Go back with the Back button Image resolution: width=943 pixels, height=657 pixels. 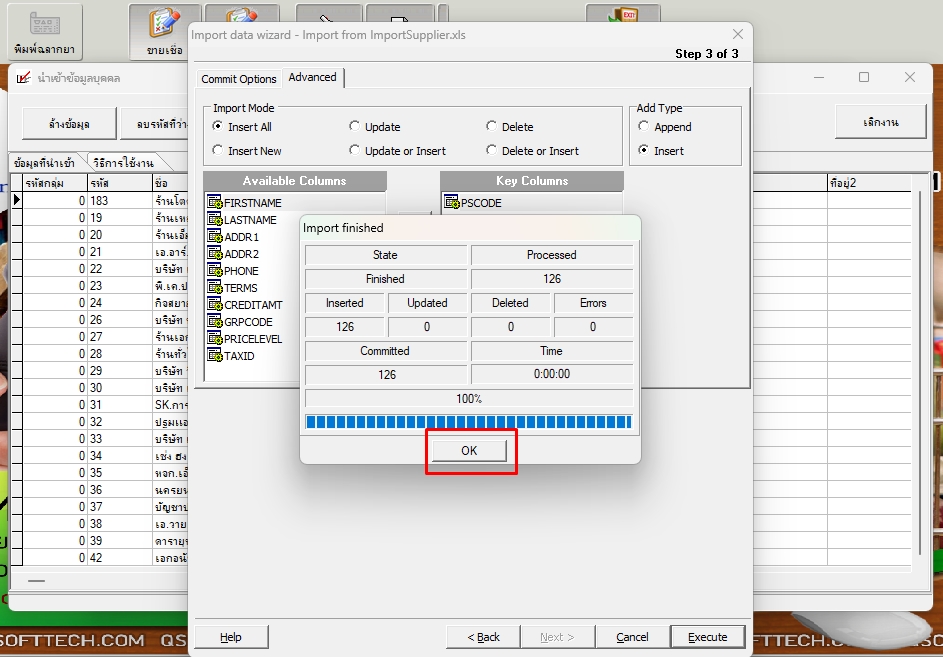(x=484, y=637)
